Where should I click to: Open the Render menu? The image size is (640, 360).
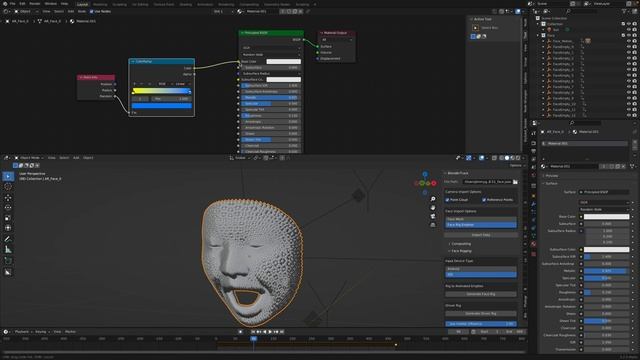pos(35,4)
